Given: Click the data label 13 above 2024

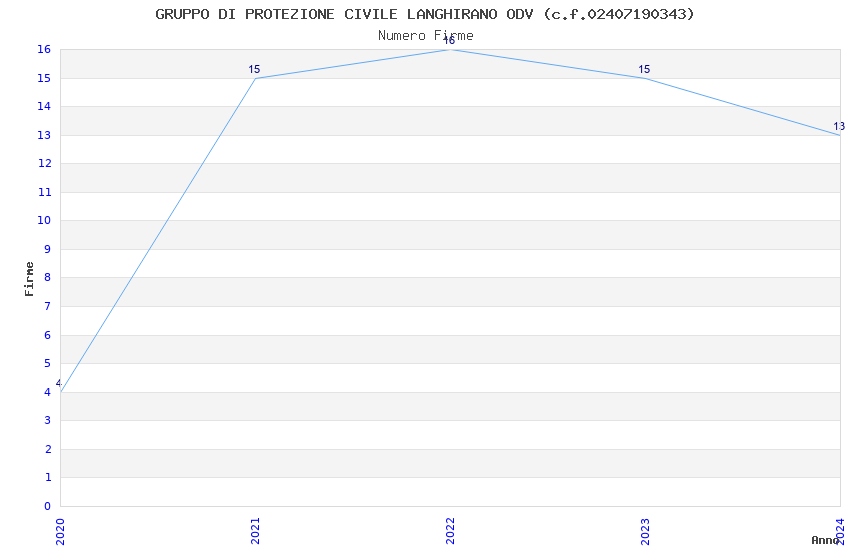Looking at the screenshot, I should [839, 126].
